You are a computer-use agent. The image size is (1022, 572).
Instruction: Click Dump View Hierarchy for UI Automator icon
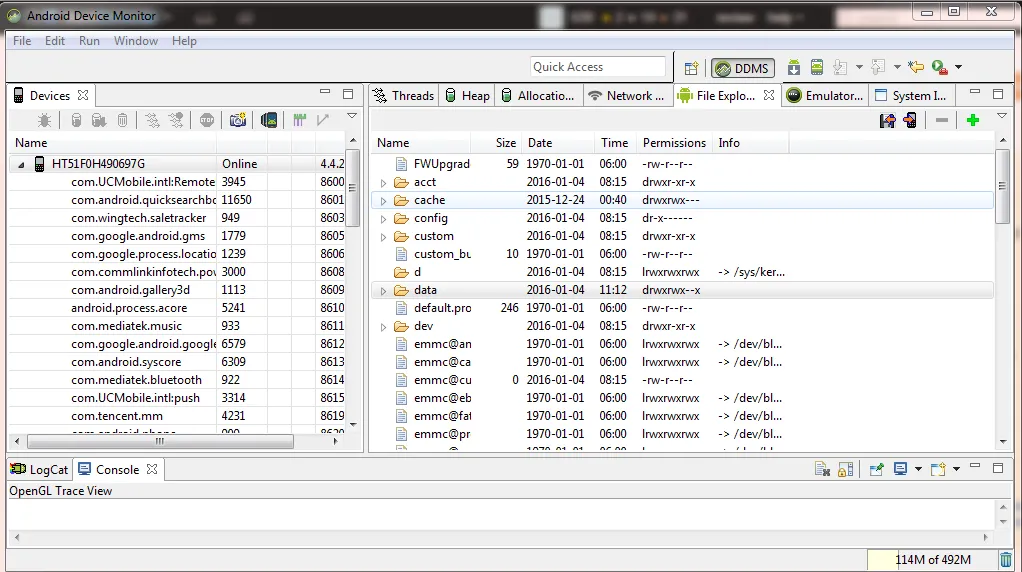269,120
